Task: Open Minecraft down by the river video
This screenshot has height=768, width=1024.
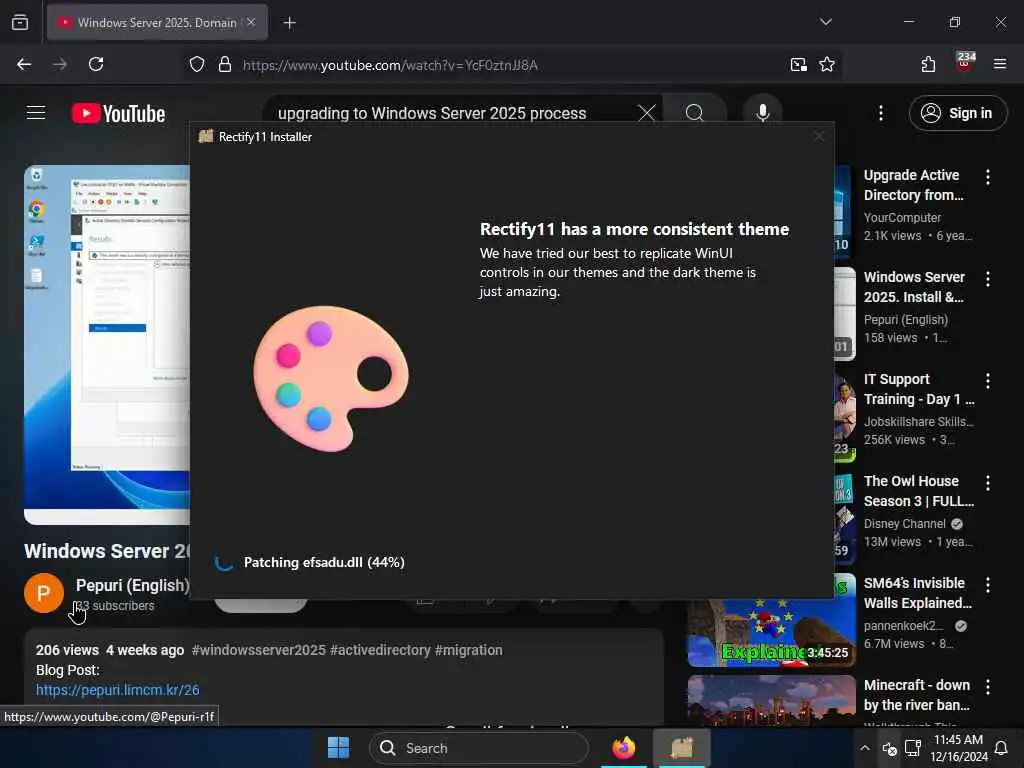Action: 917,695
